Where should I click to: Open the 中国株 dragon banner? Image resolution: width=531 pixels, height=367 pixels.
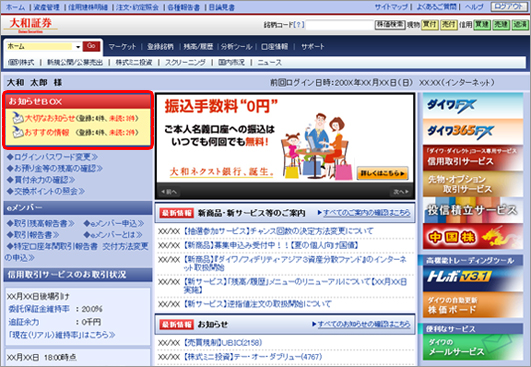click(x=473, y=237)
